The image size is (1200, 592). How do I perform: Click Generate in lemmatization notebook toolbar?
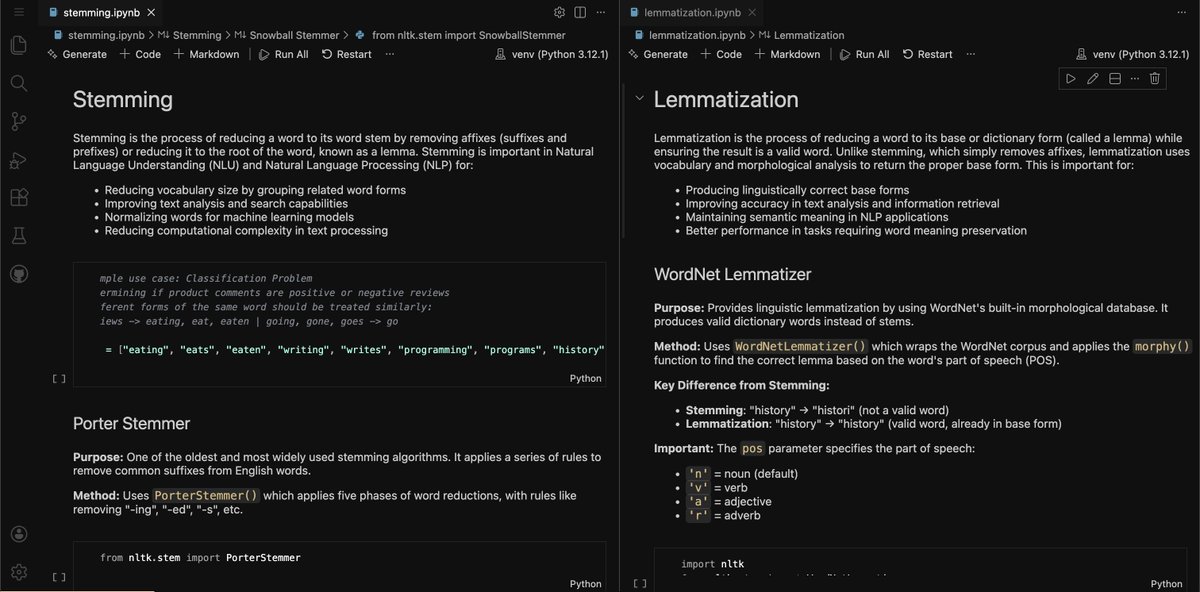[657, 54]
